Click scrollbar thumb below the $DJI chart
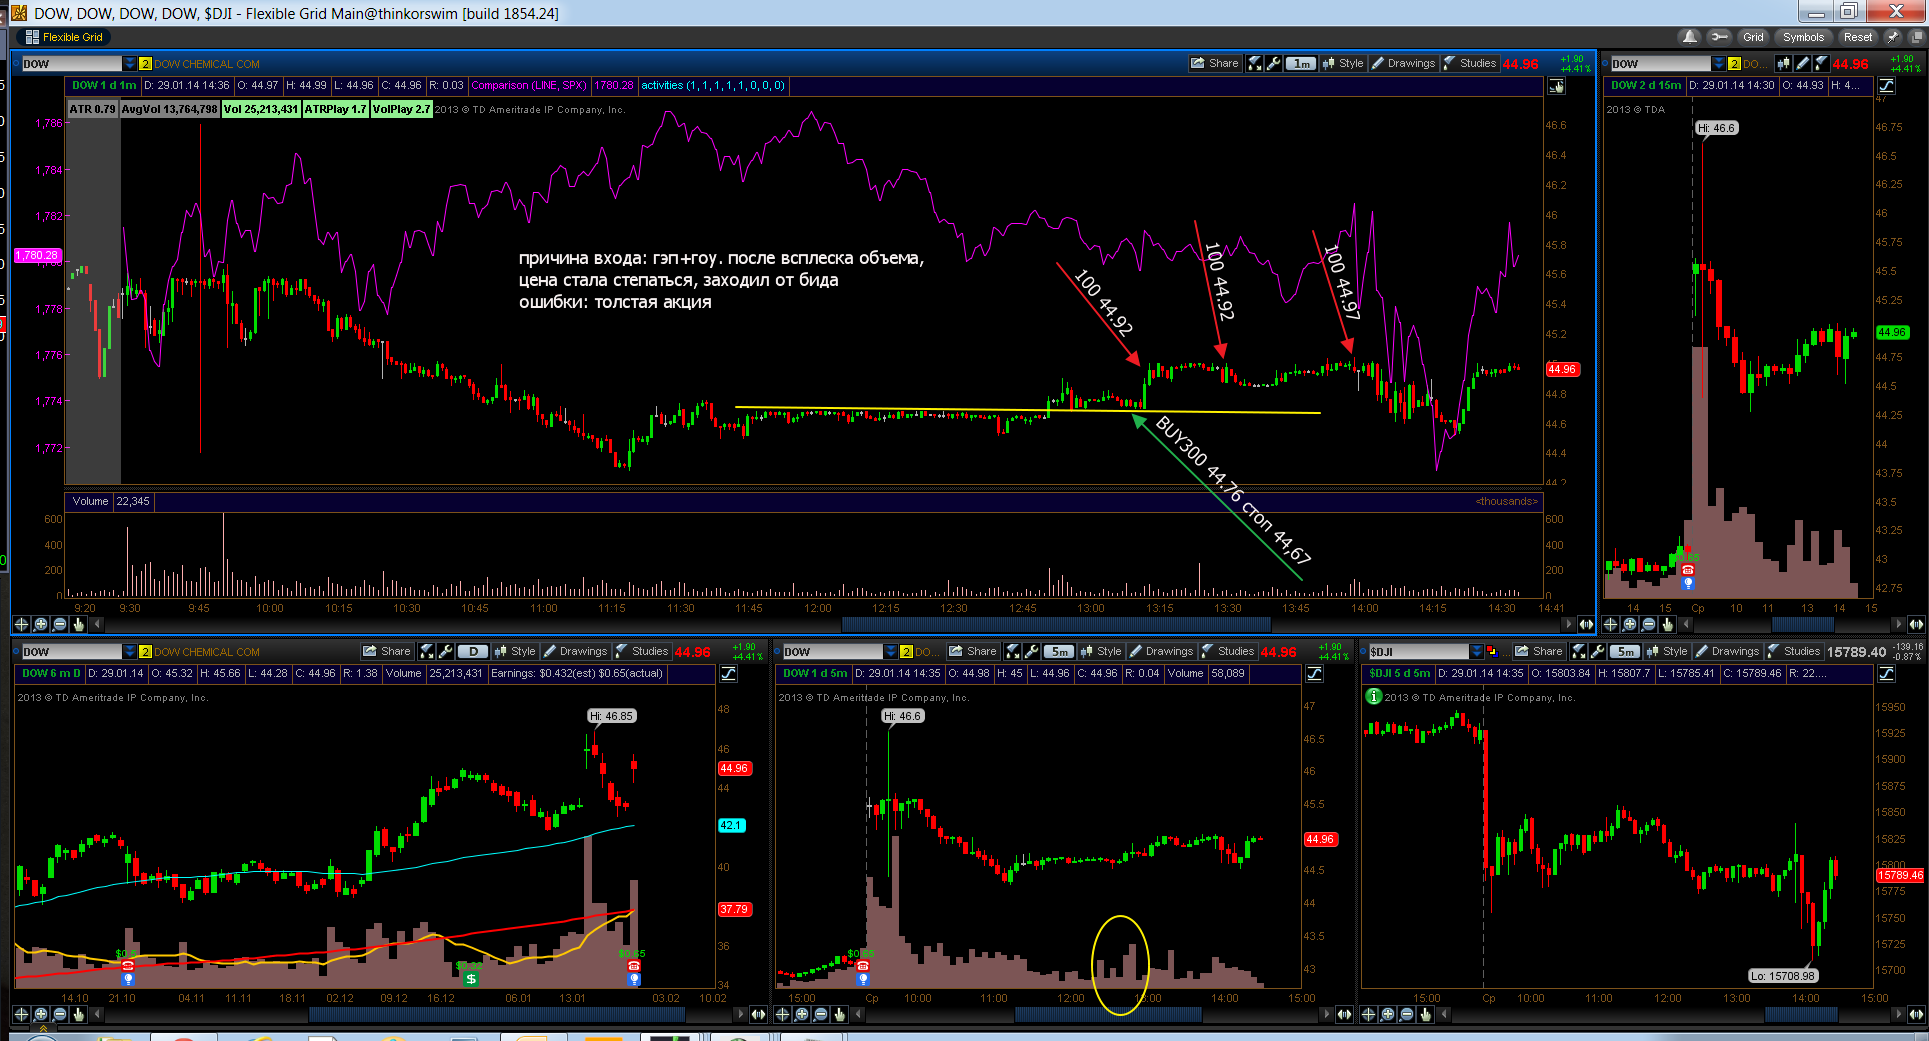The height and width of the screenshot is (1041, 1929). click(x=1800, y=1014)
